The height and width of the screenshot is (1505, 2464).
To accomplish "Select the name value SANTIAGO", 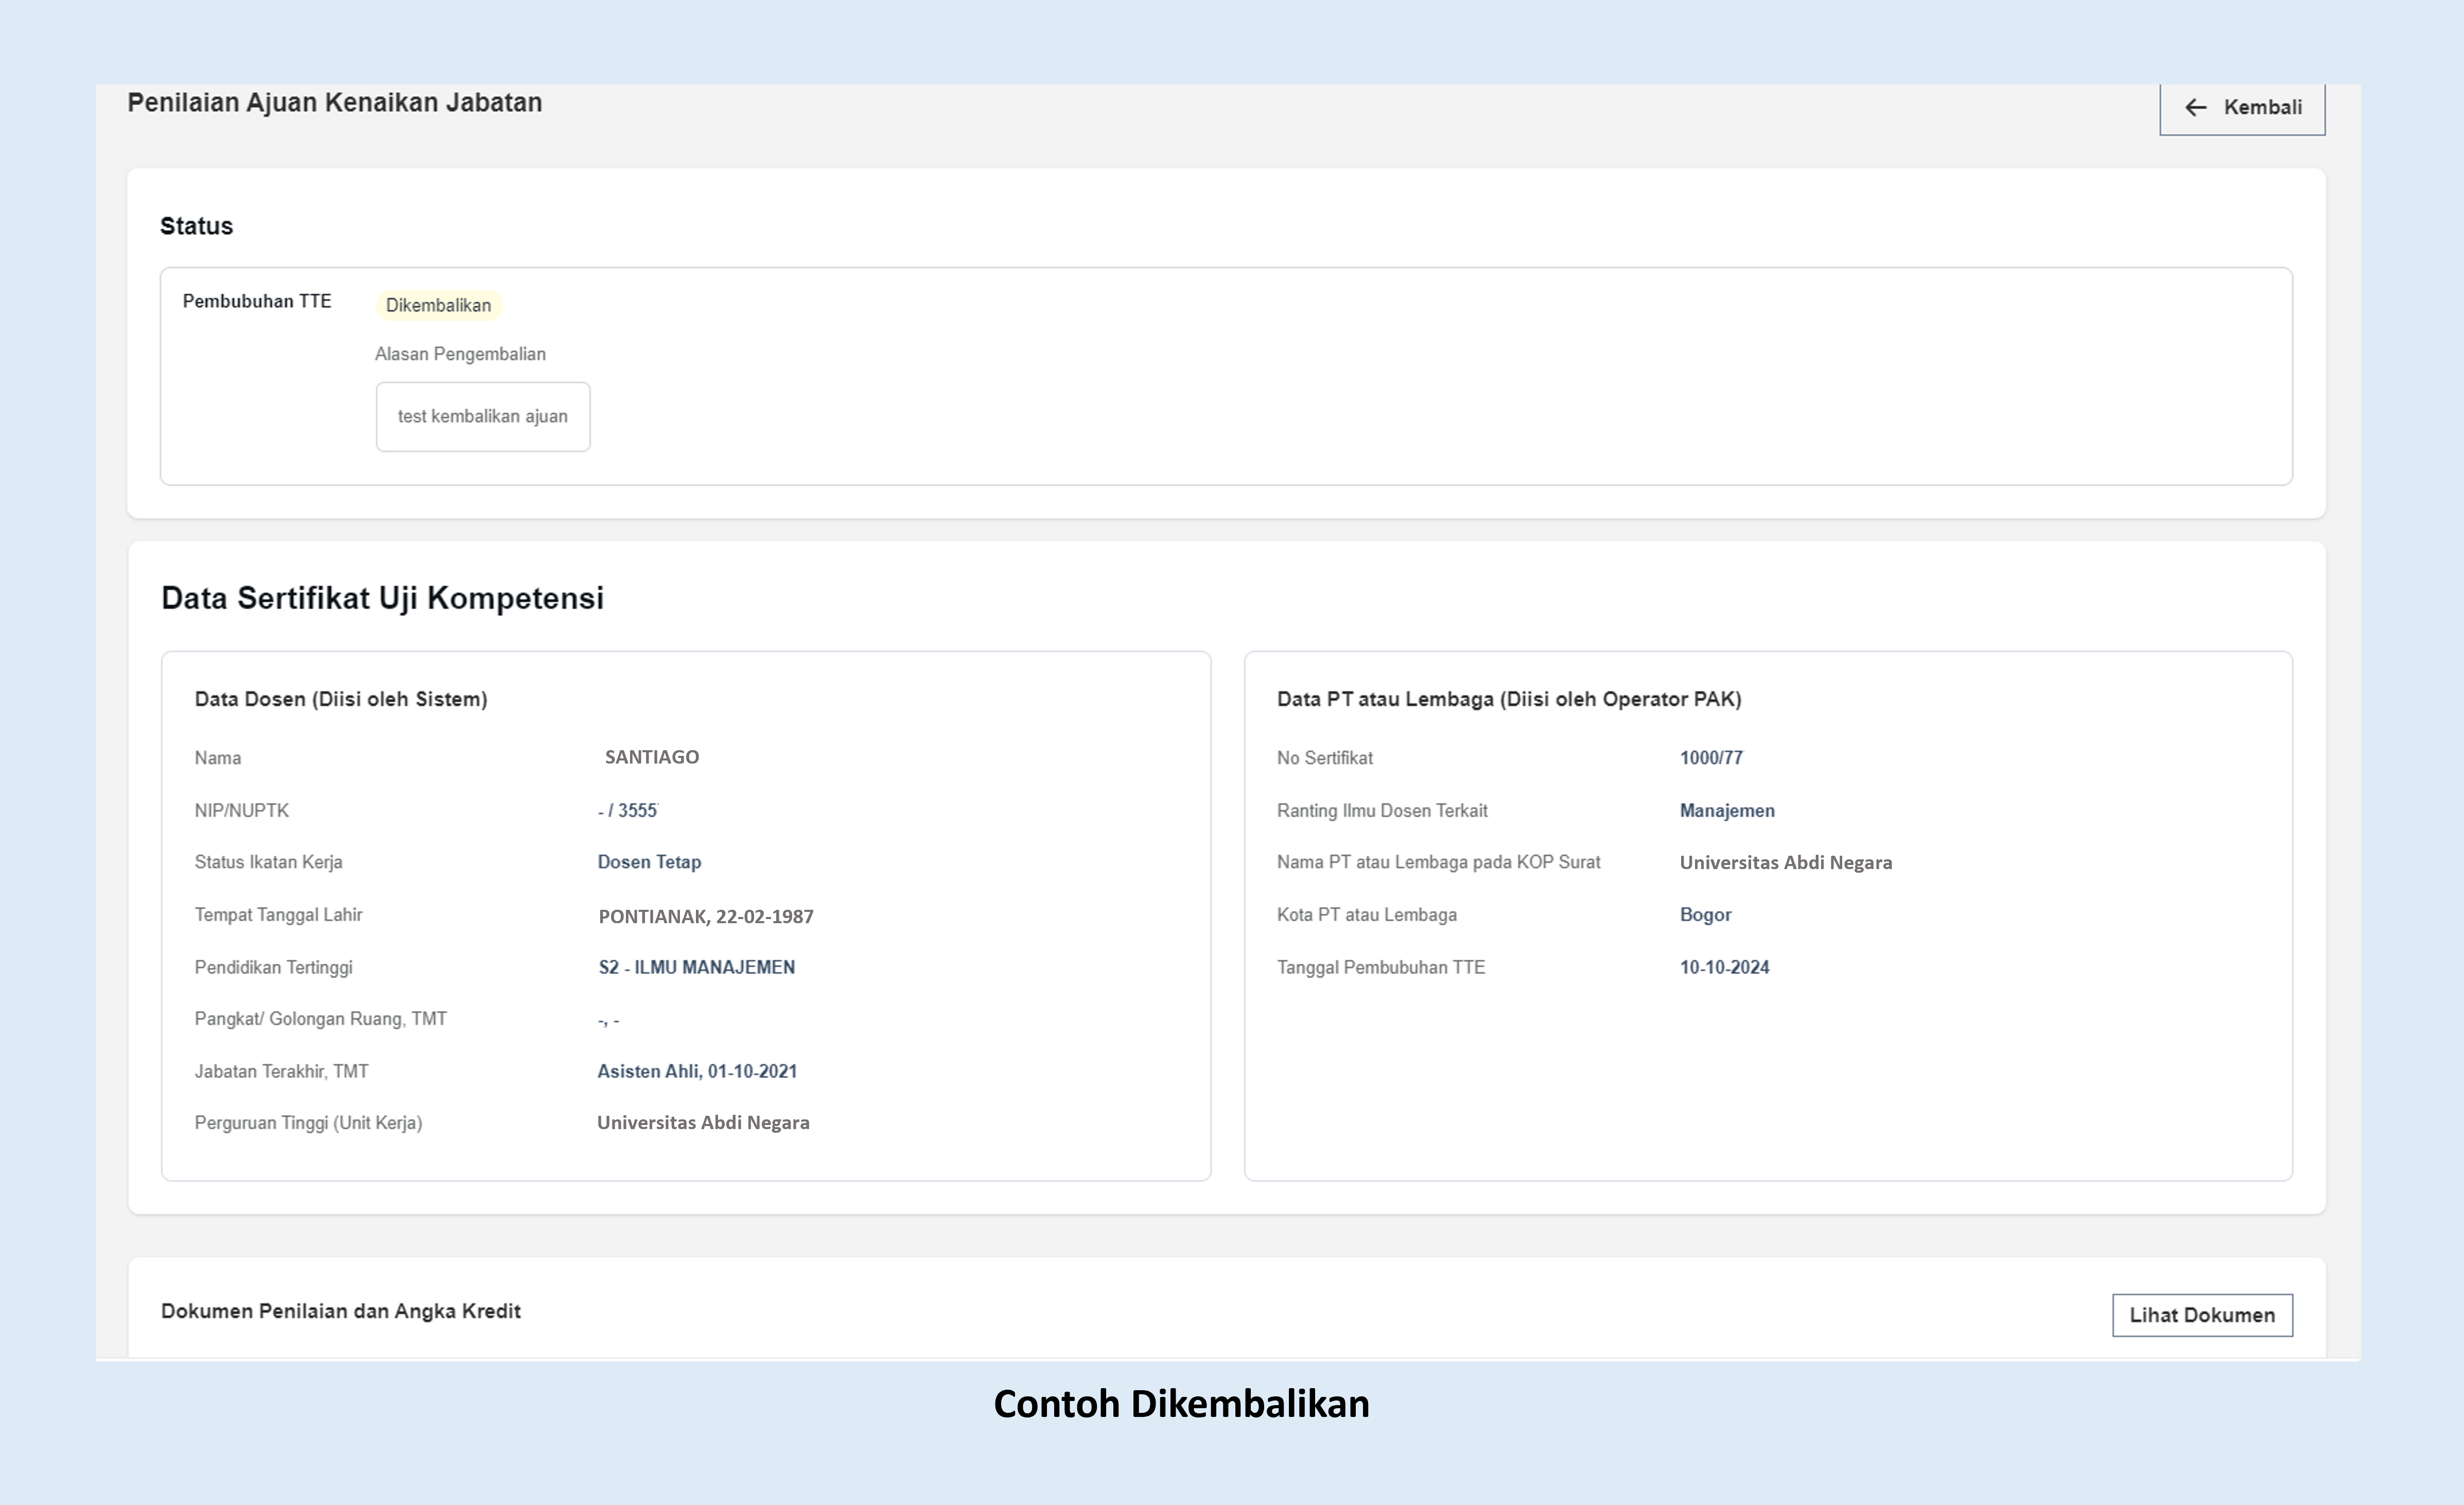I will [652, 757].
